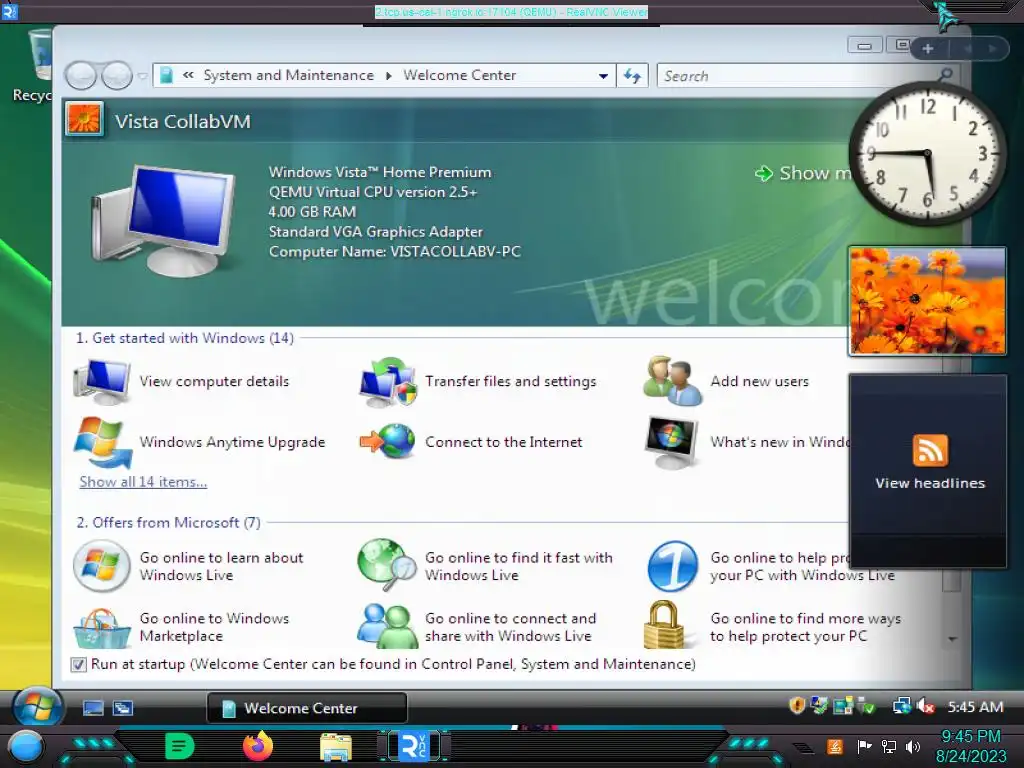
Task: Click Show Desktop quick launch icon
Action: pos(93,708)
